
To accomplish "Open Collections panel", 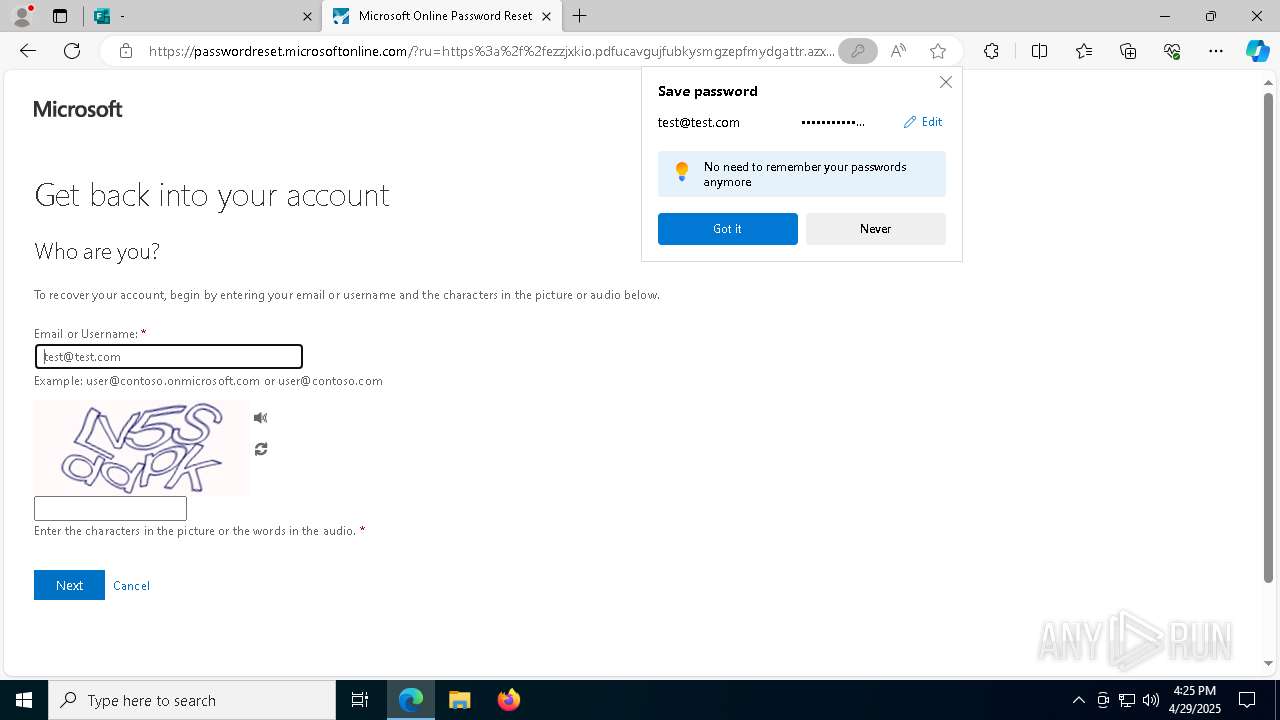I will (x=1128, y=51).
